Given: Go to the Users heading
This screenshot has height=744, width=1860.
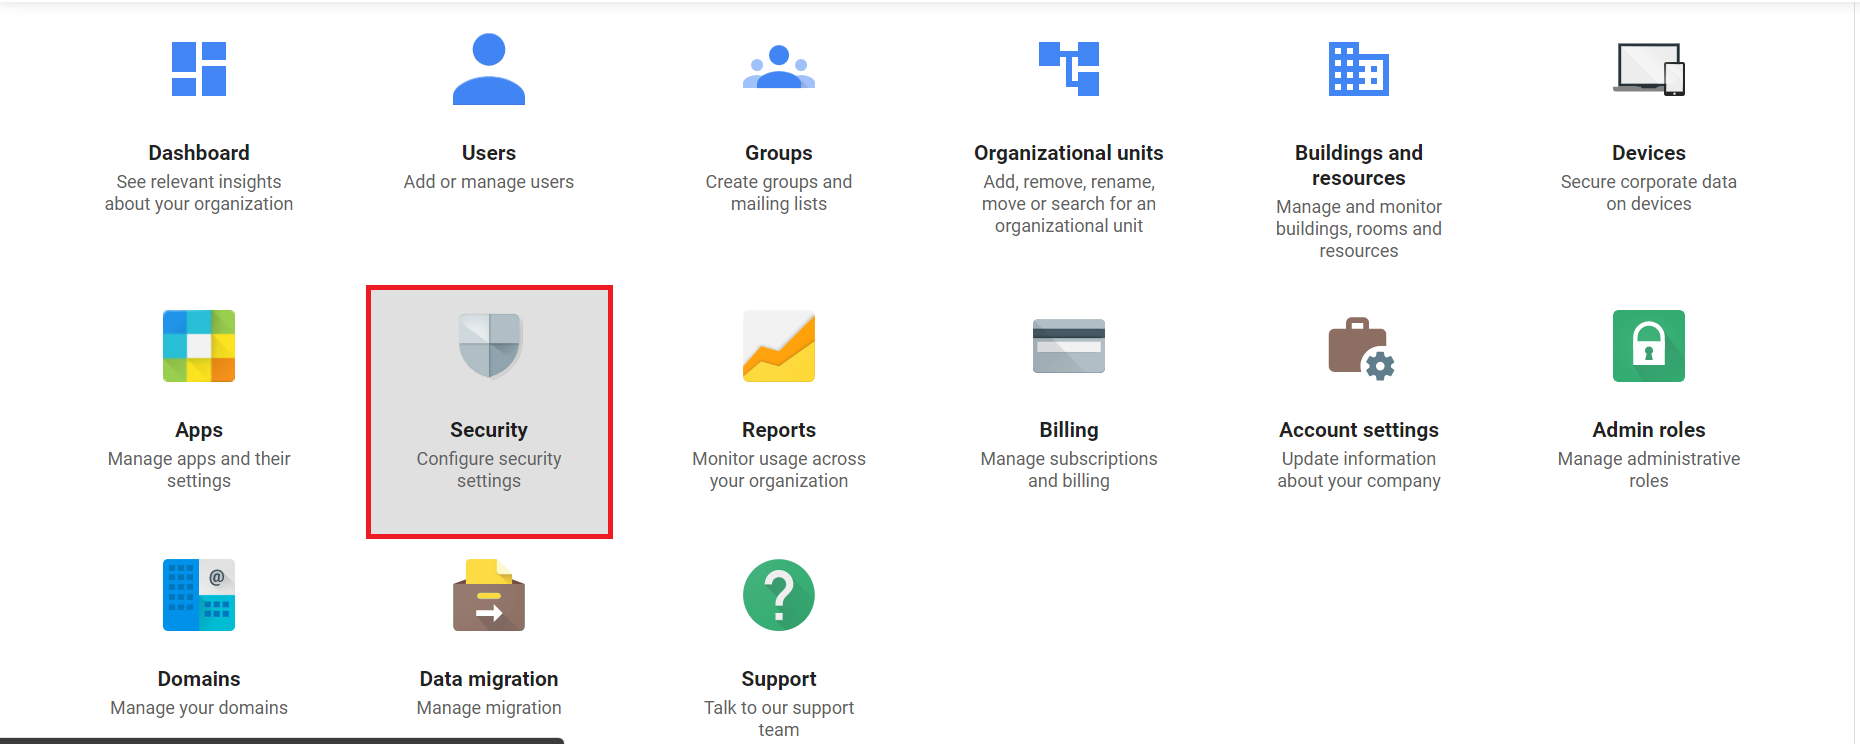Looking at the screenshot, I should pyautogui.click(x=489, y=153).
